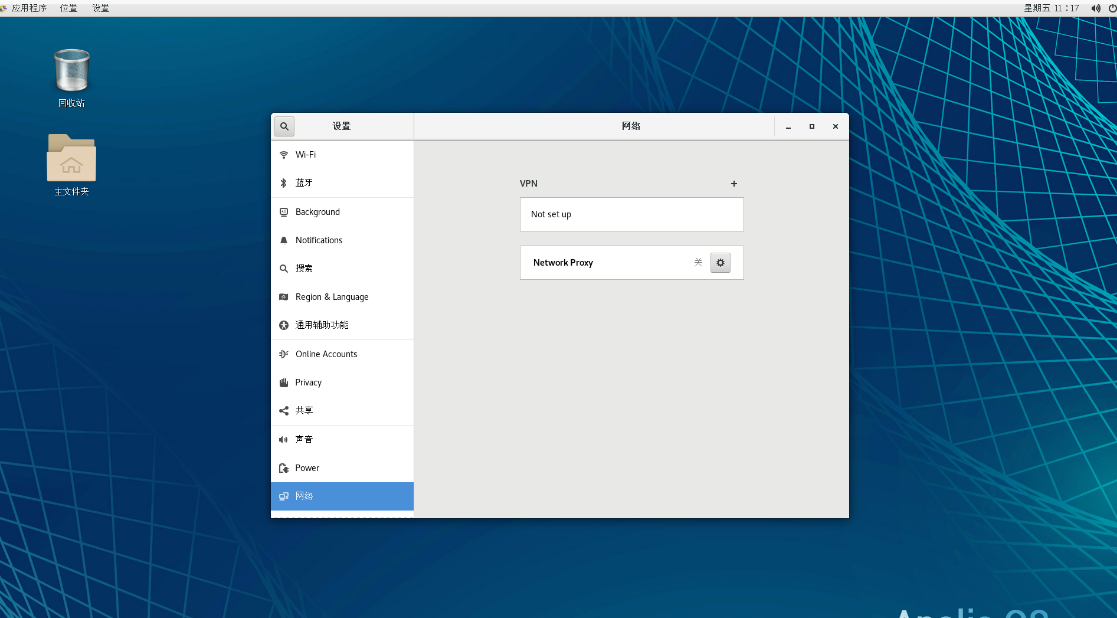Viewport: 1117px width, 618px height.
Task: Click the clock in the top bar
Action: pyautogui.click(x=1051, y=7)
